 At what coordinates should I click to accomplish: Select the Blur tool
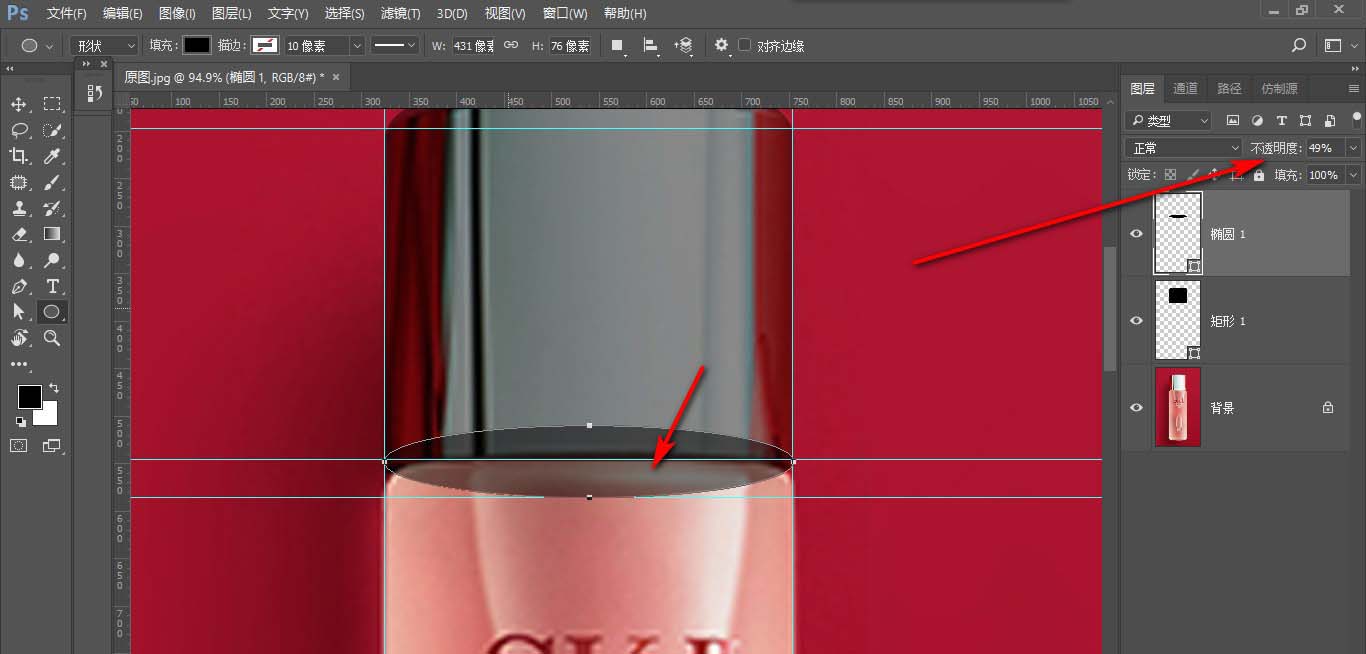coord(19,260)
